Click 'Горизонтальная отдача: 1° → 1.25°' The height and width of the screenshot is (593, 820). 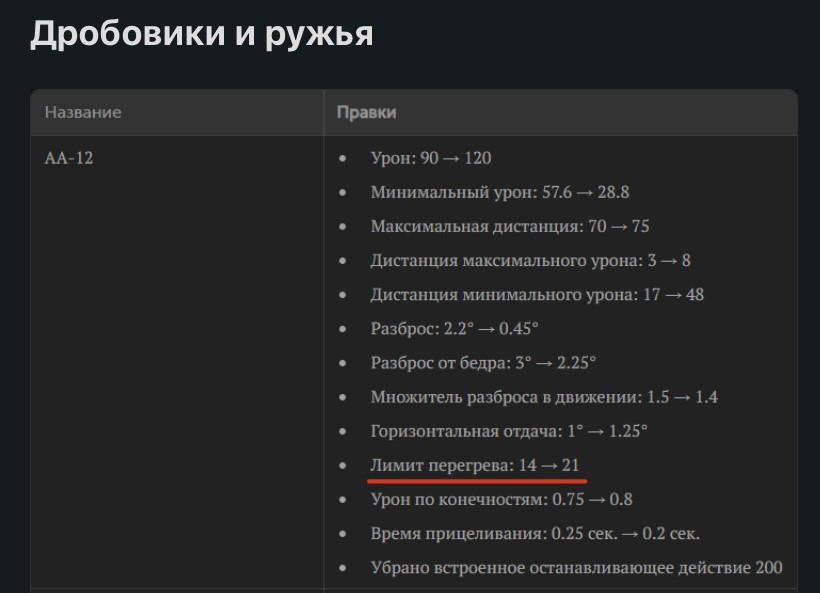point(509,431)
